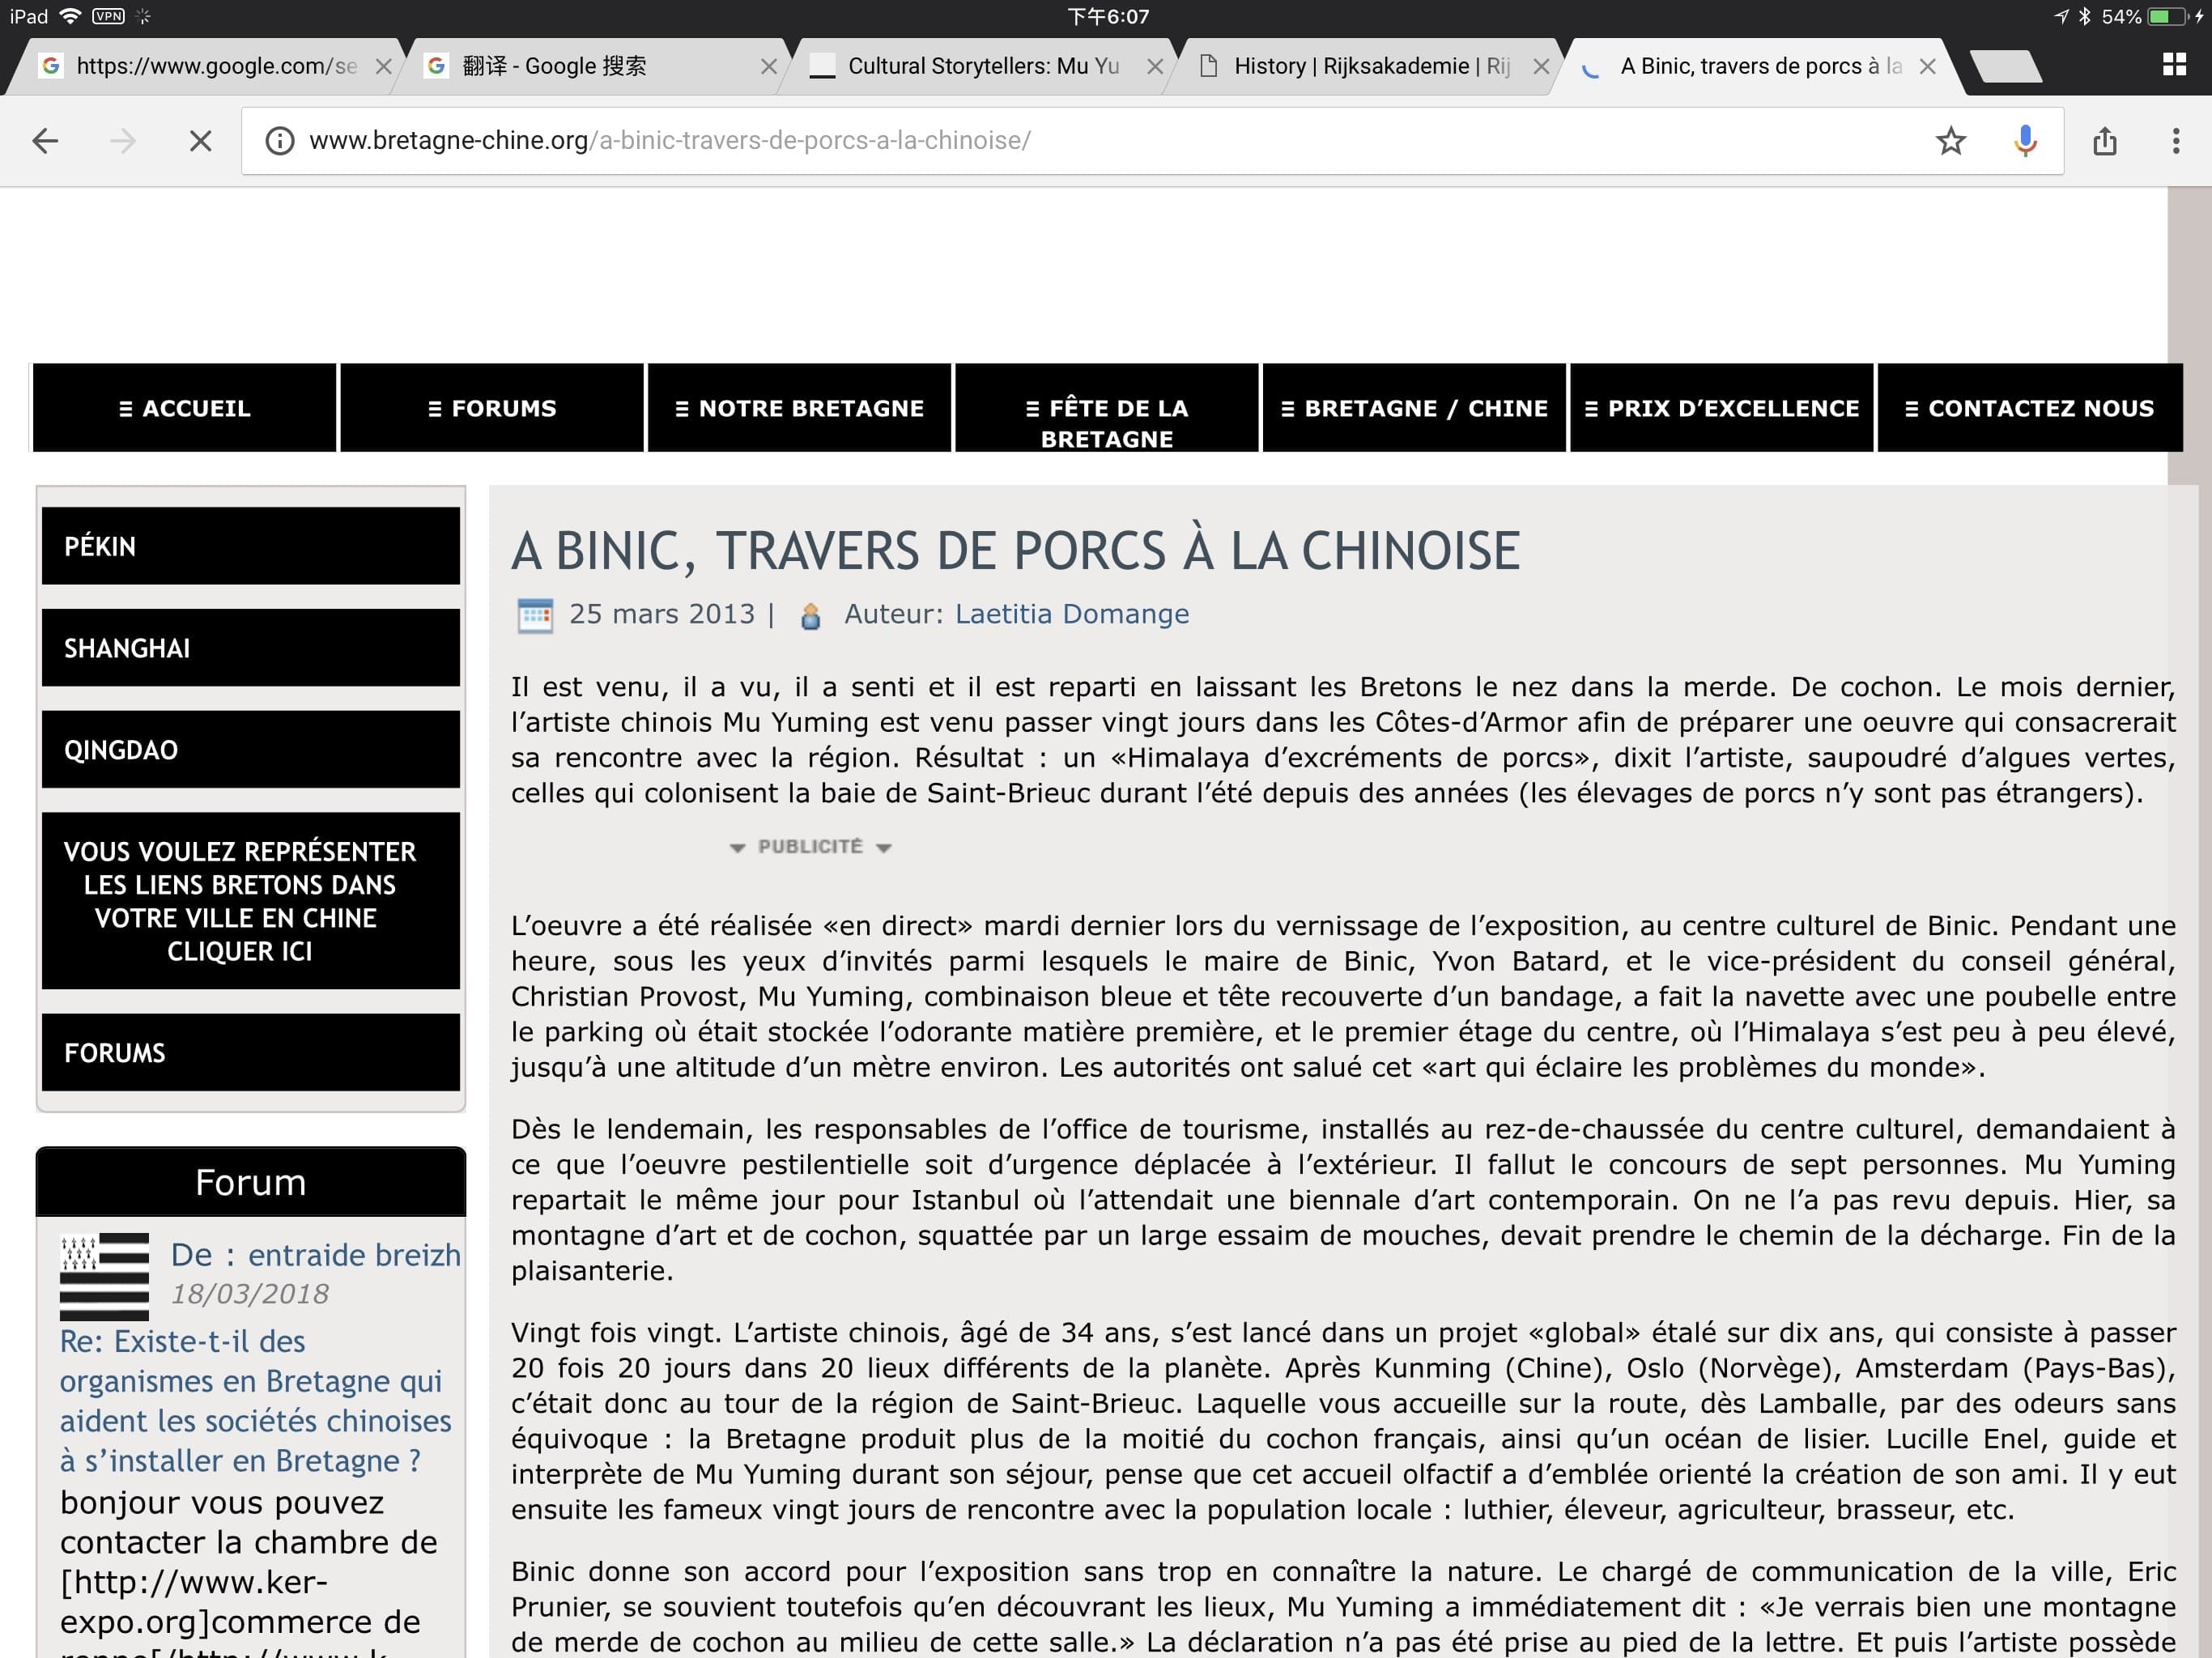Screen dimensions: 2212x1658
Task: Click the author icon before Auteur
Action: 811,616
